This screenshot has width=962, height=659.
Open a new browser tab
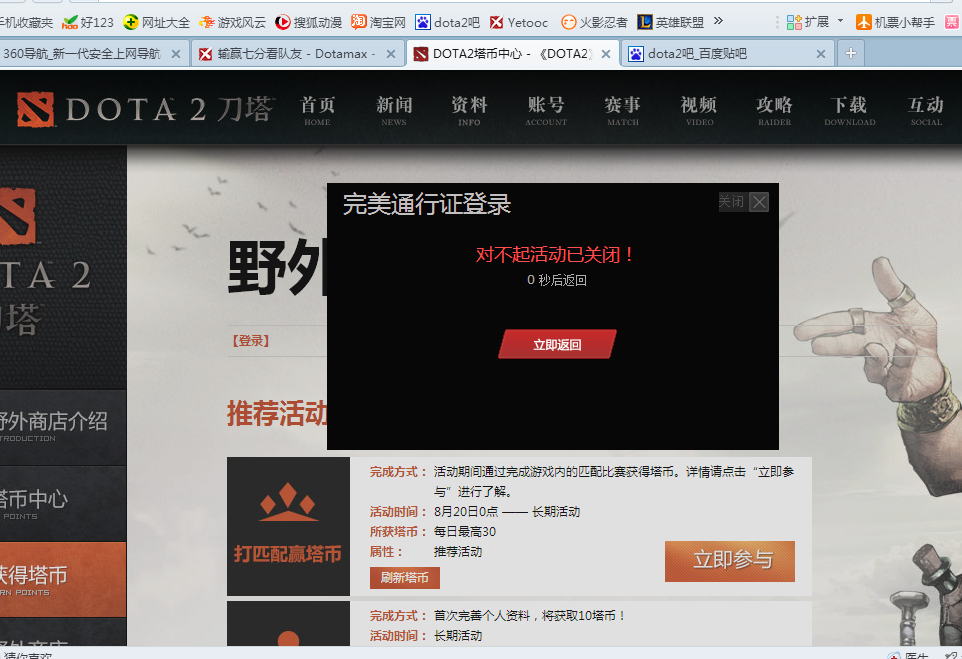(850, 53)
